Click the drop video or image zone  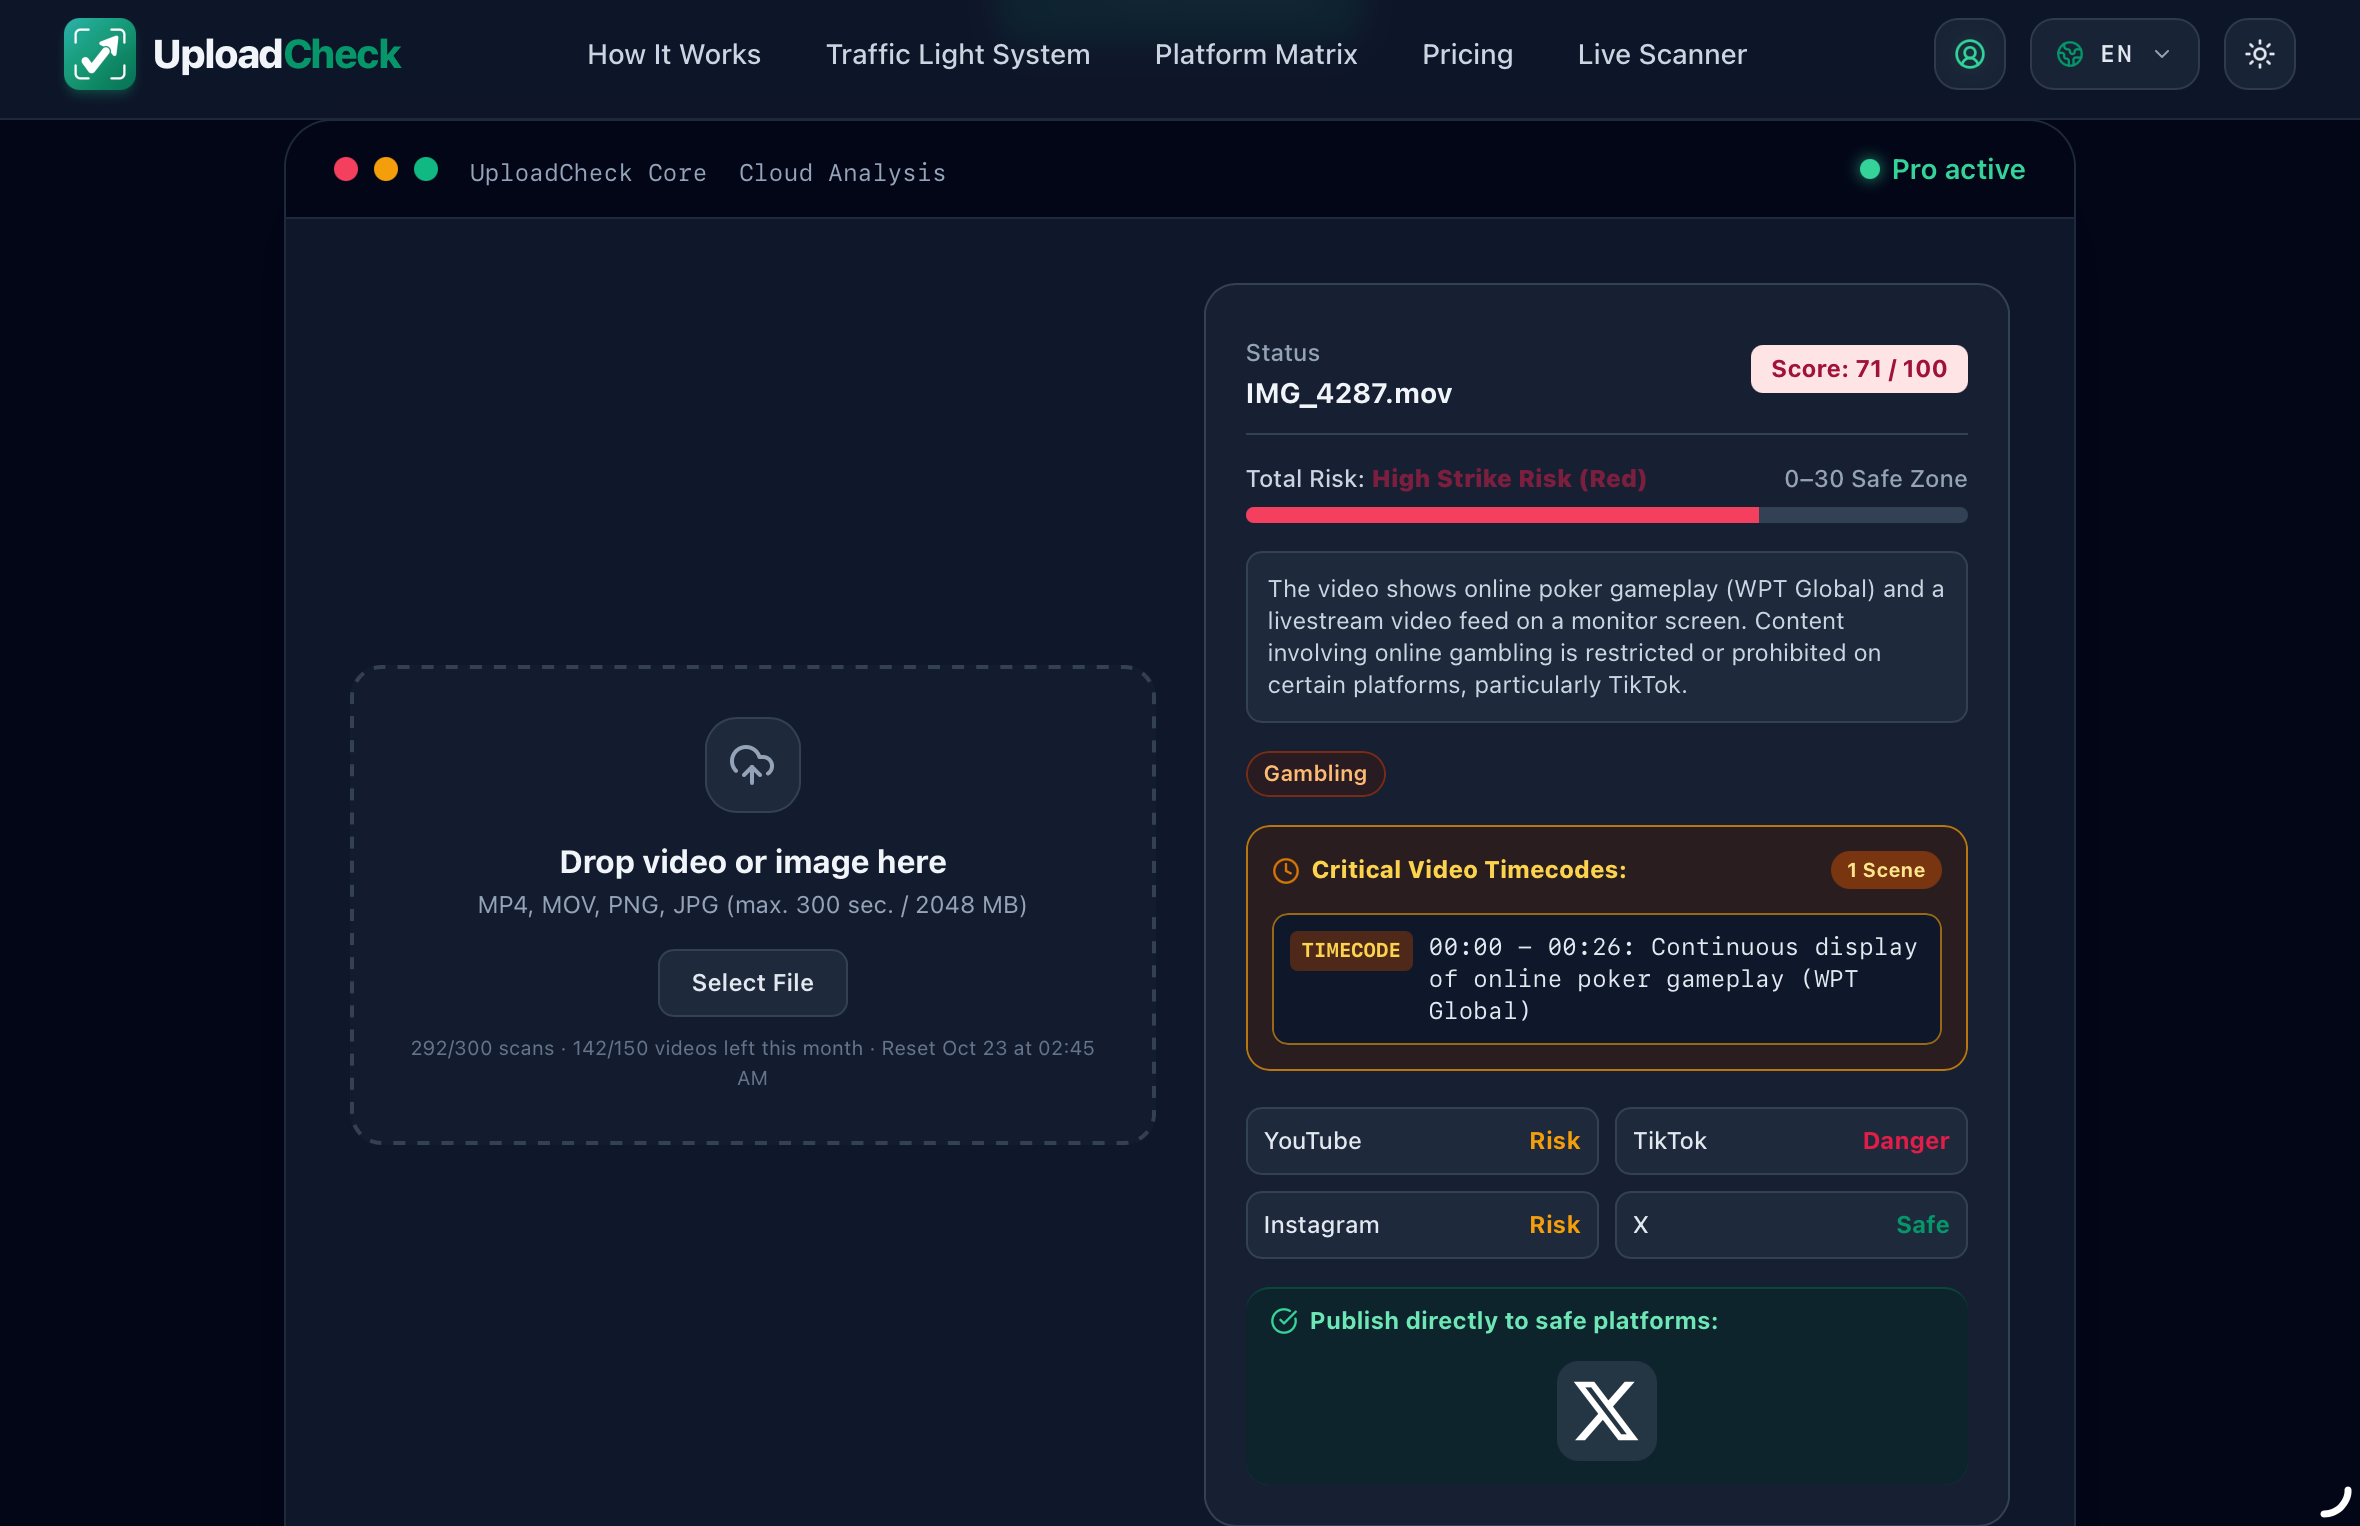click(x=752, y=905)
